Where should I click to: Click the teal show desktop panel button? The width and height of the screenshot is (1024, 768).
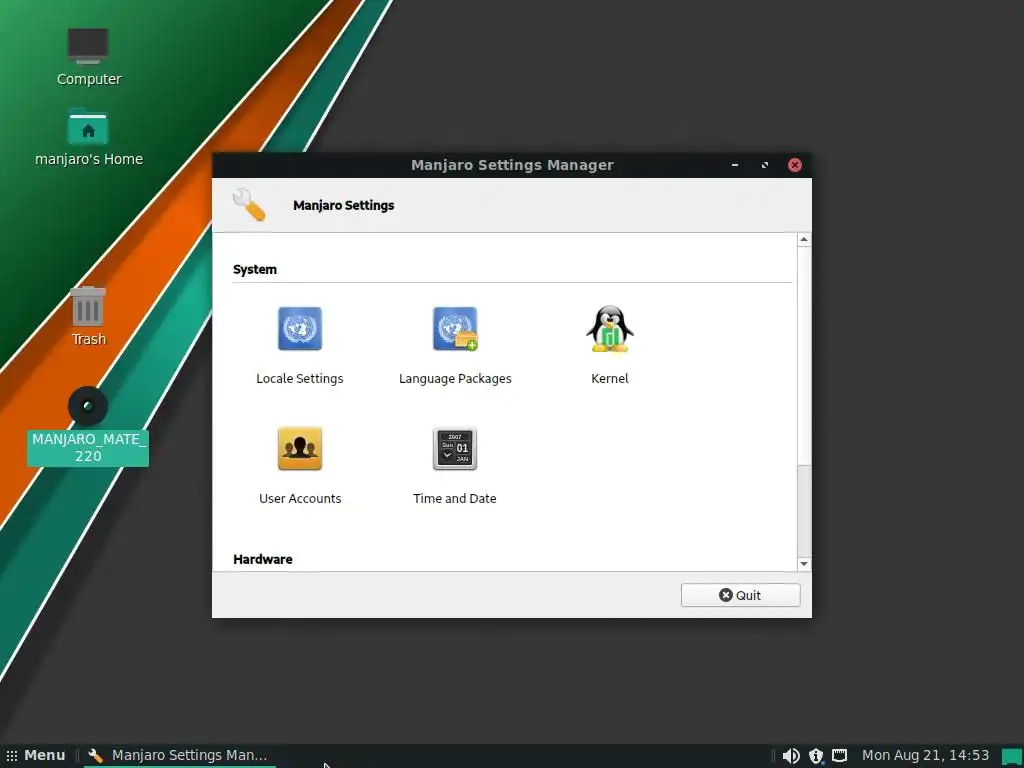click(1012, 756)
